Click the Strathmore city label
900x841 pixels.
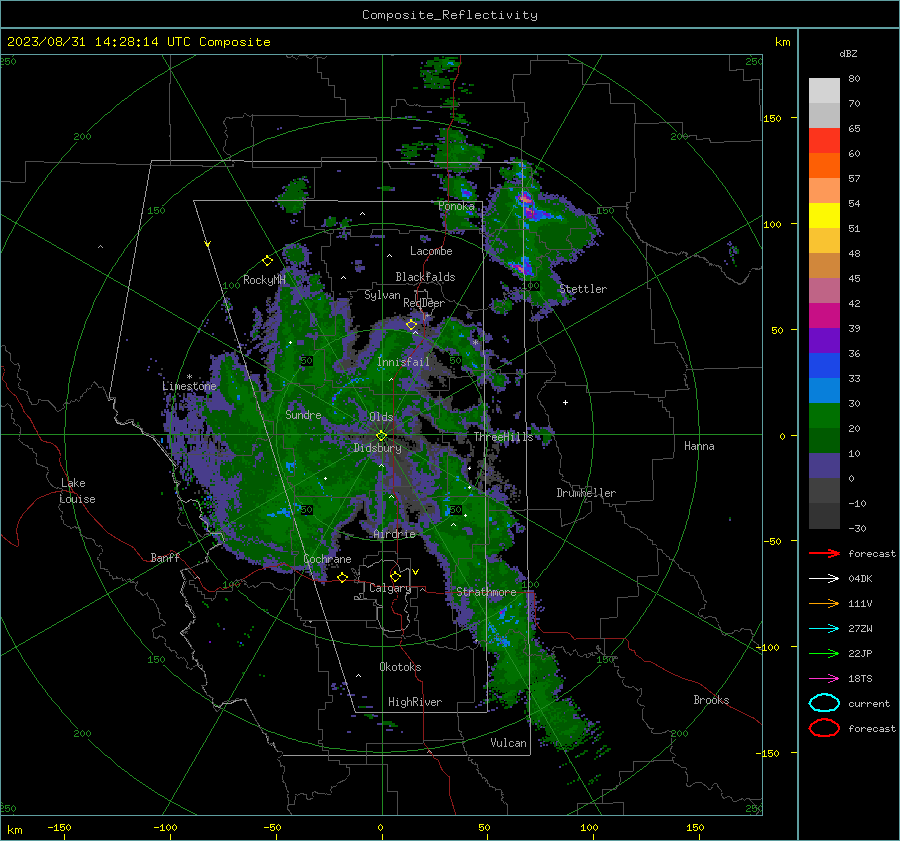(x=486, y=592)
